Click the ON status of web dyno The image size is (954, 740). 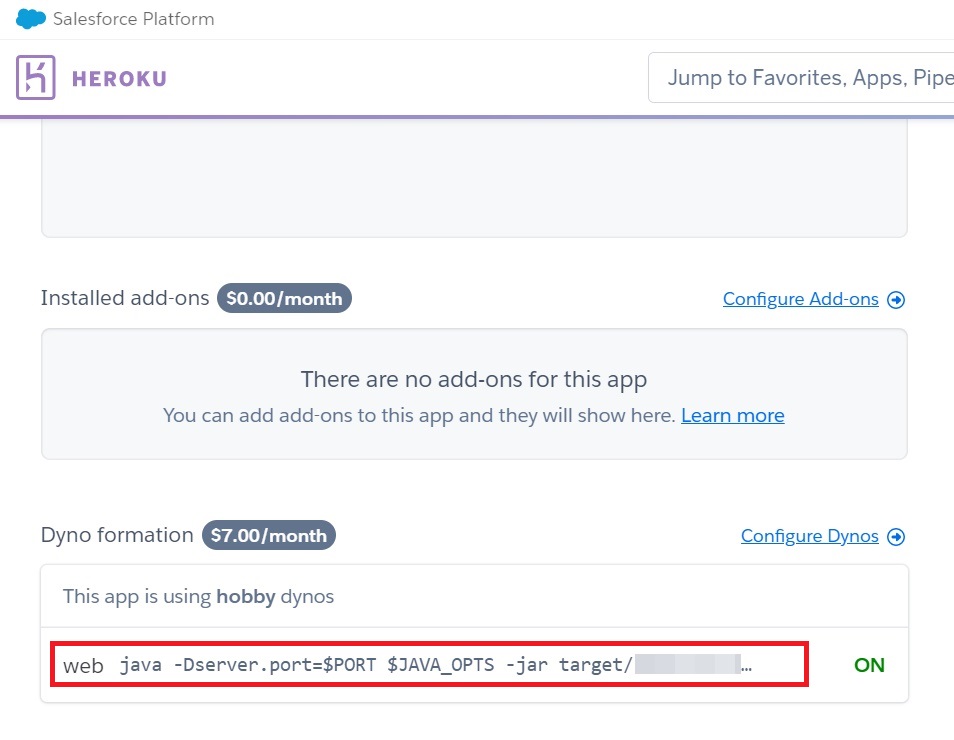869,665
